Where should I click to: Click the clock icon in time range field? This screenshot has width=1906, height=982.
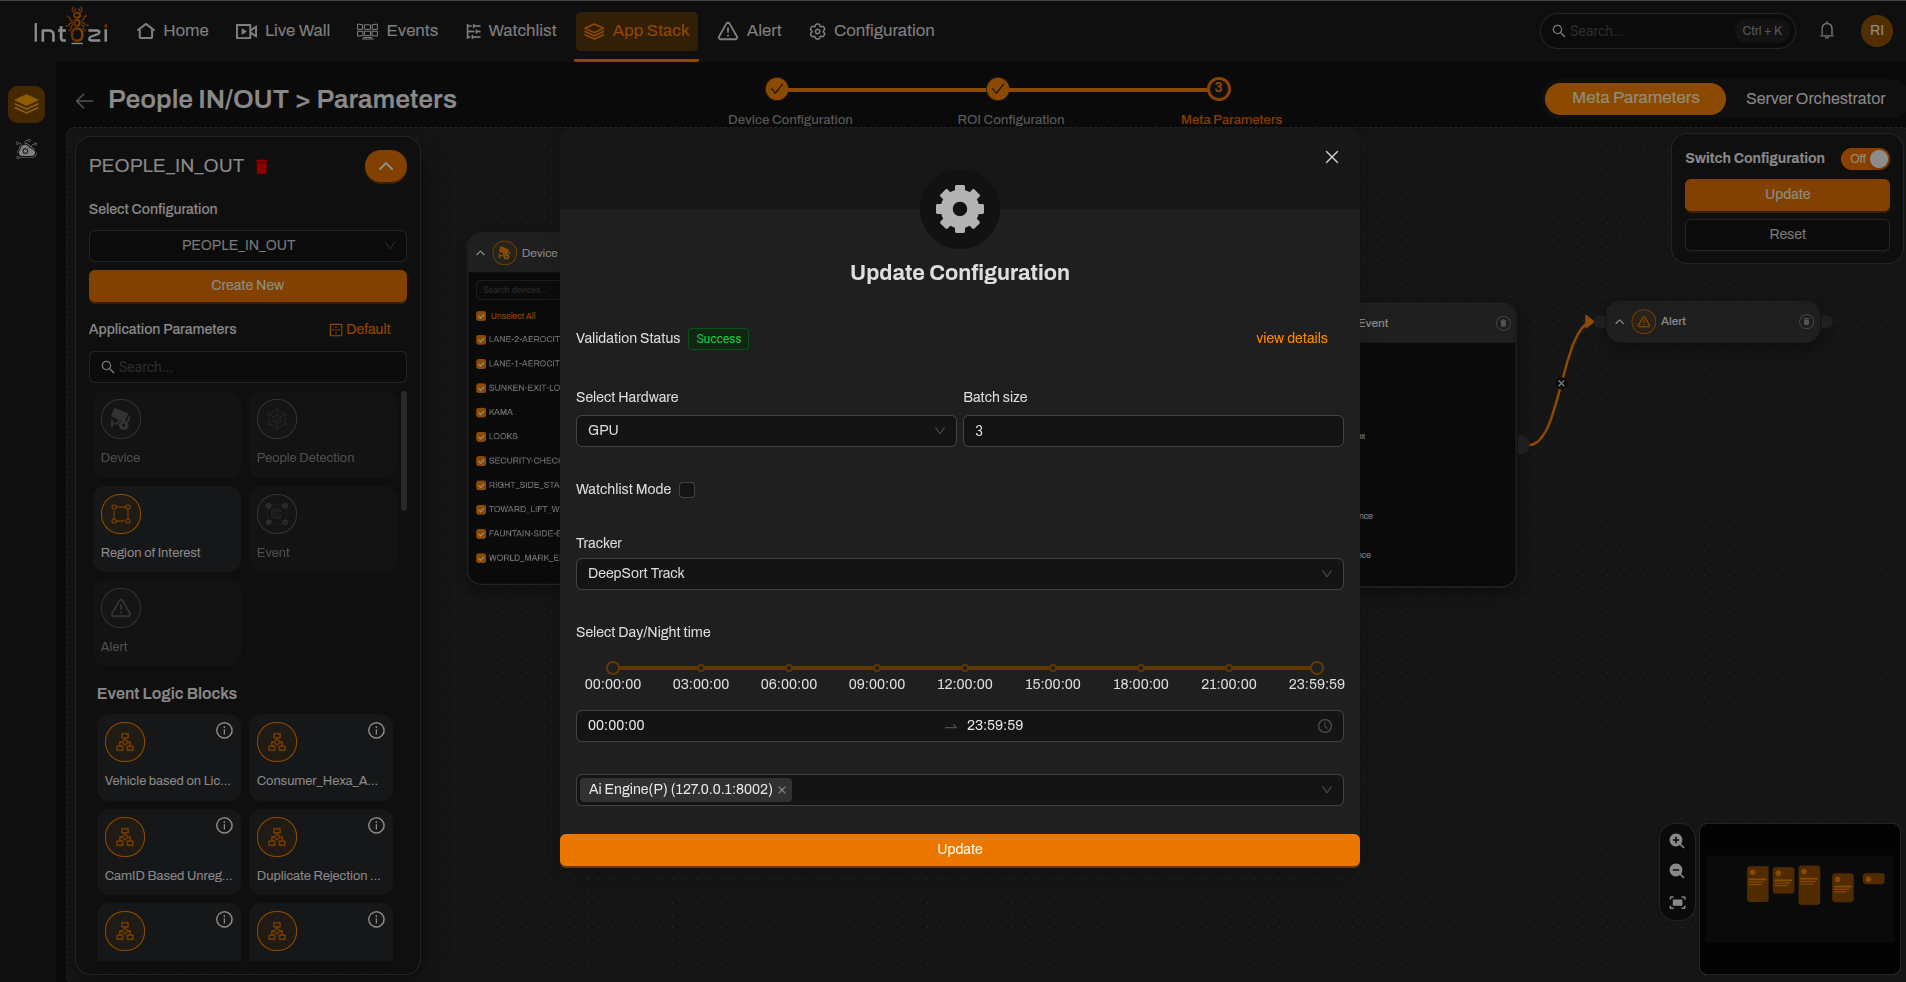pyautogui.click(x=1325, y=726)
